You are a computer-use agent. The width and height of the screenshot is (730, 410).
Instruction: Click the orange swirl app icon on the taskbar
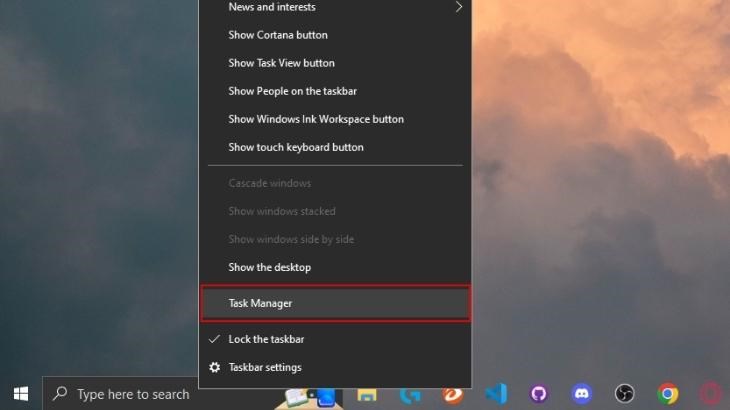pos(453,395)
